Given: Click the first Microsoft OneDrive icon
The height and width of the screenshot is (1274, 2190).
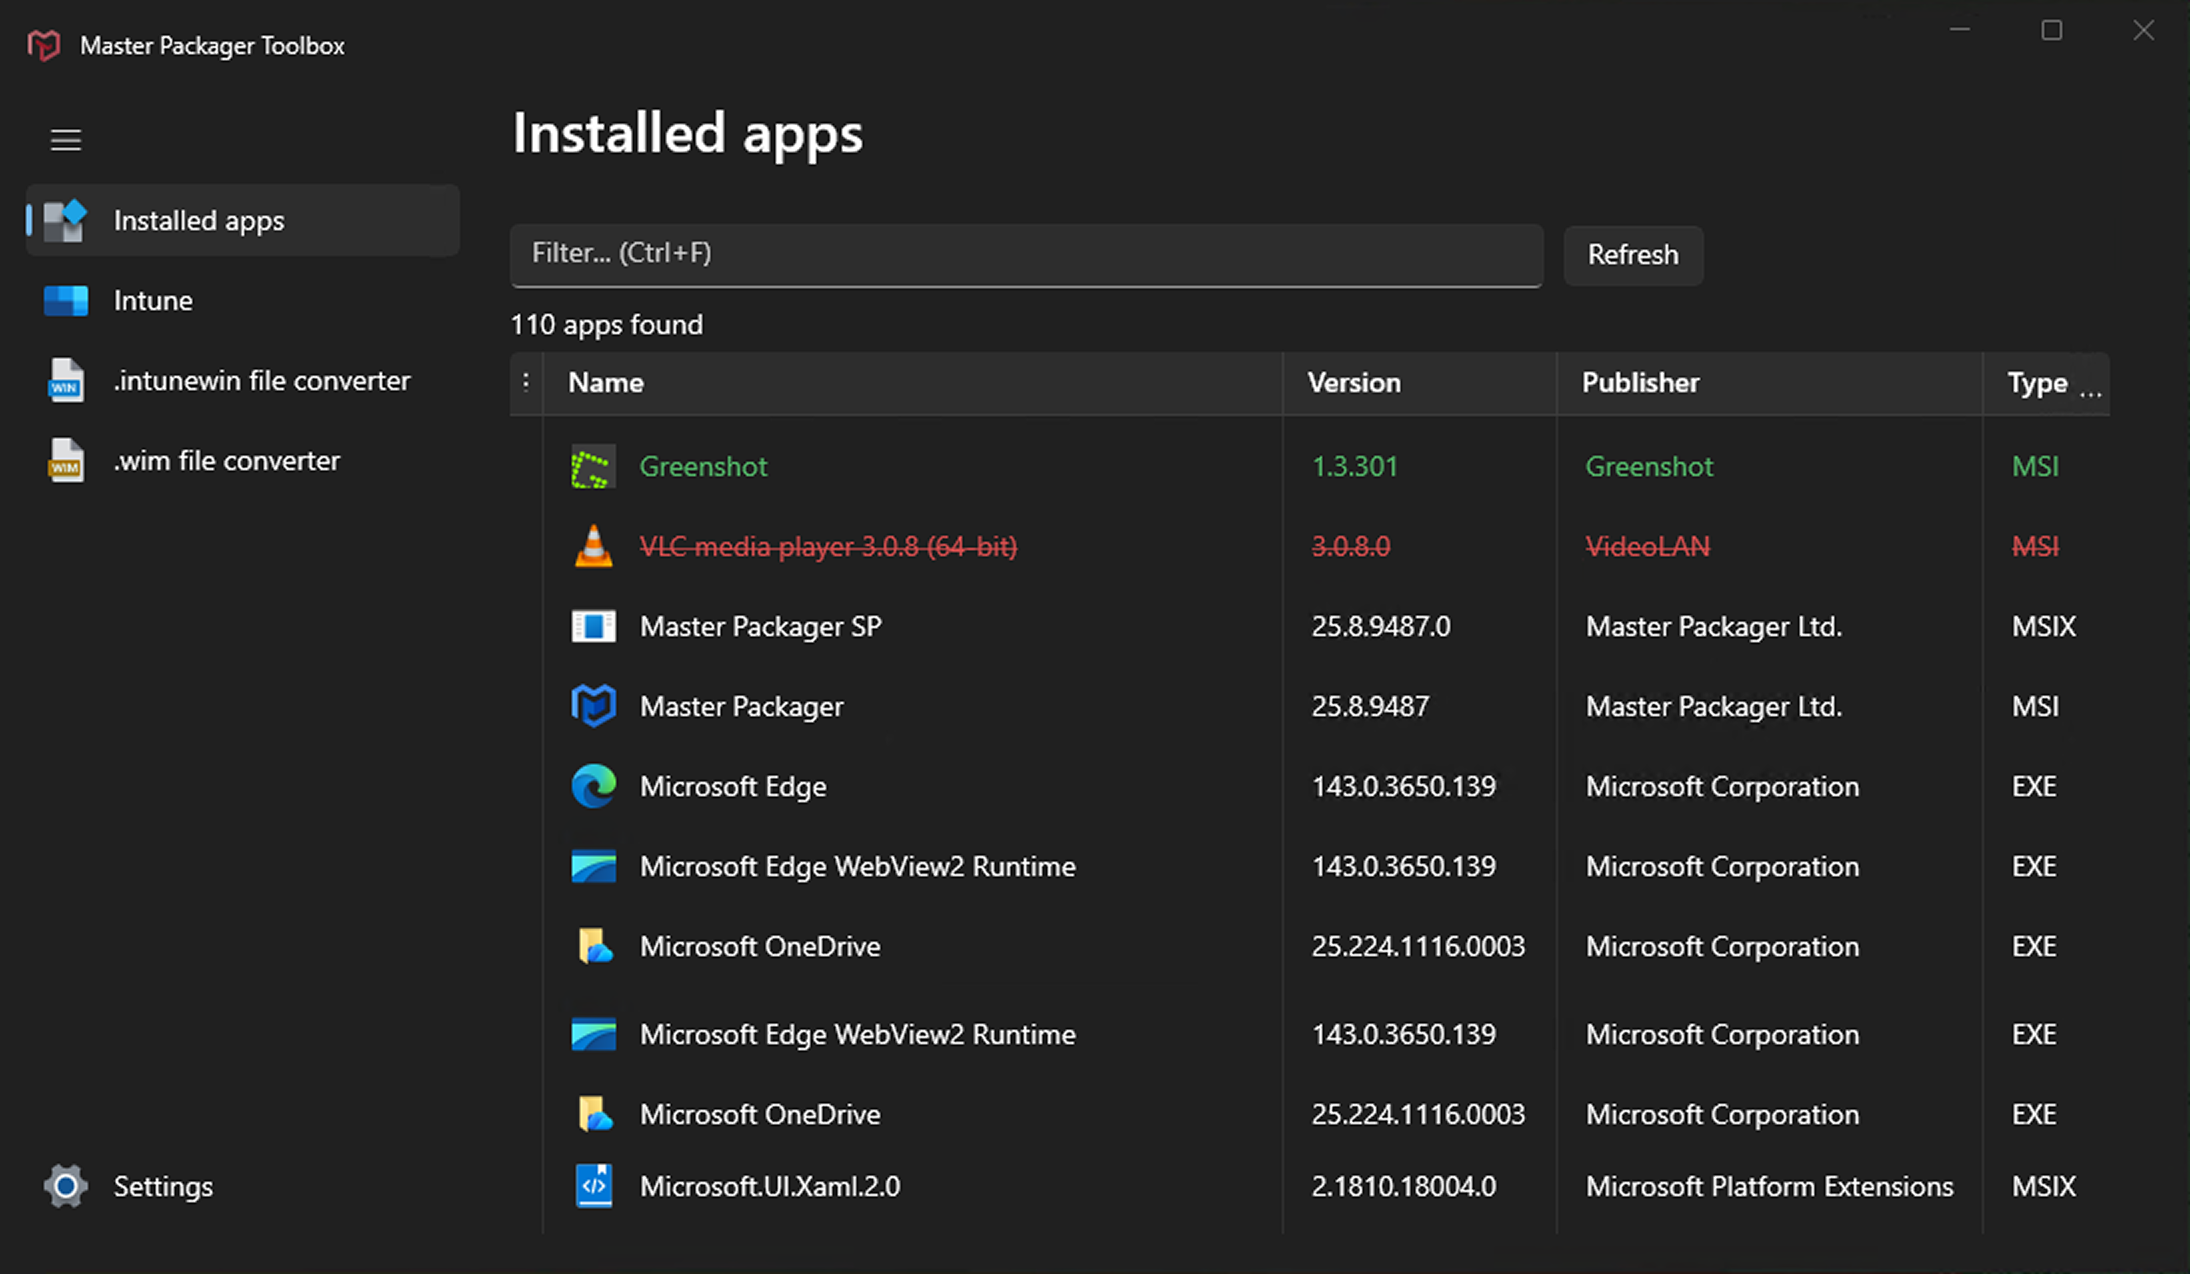Looking at the screenshot, I should [594, 946].
